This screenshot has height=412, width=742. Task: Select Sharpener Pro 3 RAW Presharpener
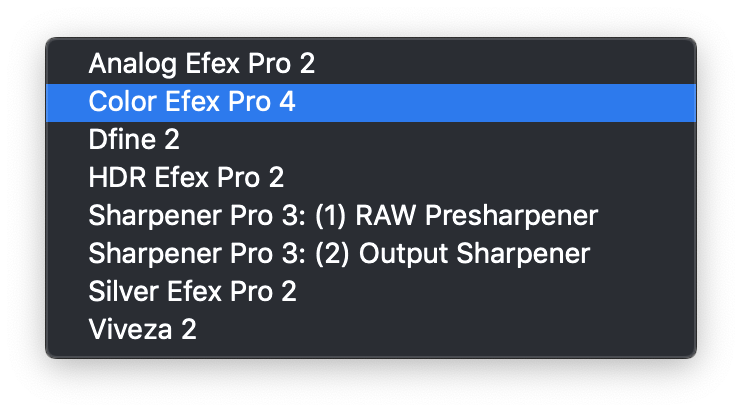coord(342,216)
